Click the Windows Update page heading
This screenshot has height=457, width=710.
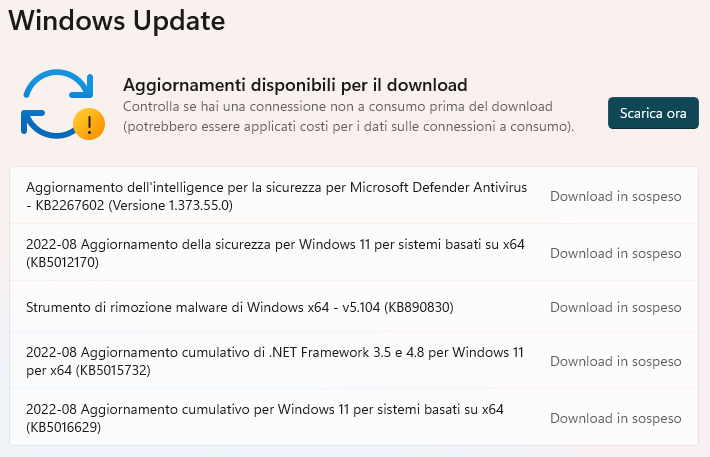point(116,20)
